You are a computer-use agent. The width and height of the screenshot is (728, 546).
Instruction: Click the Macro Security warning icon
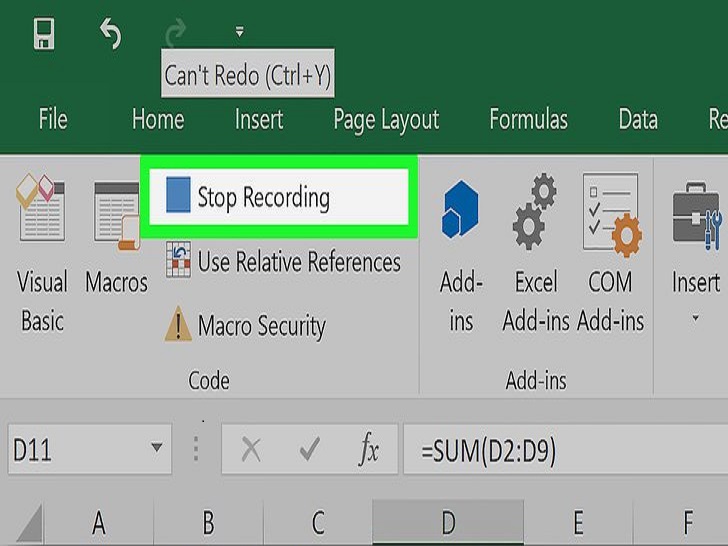[x=178, y=326]
